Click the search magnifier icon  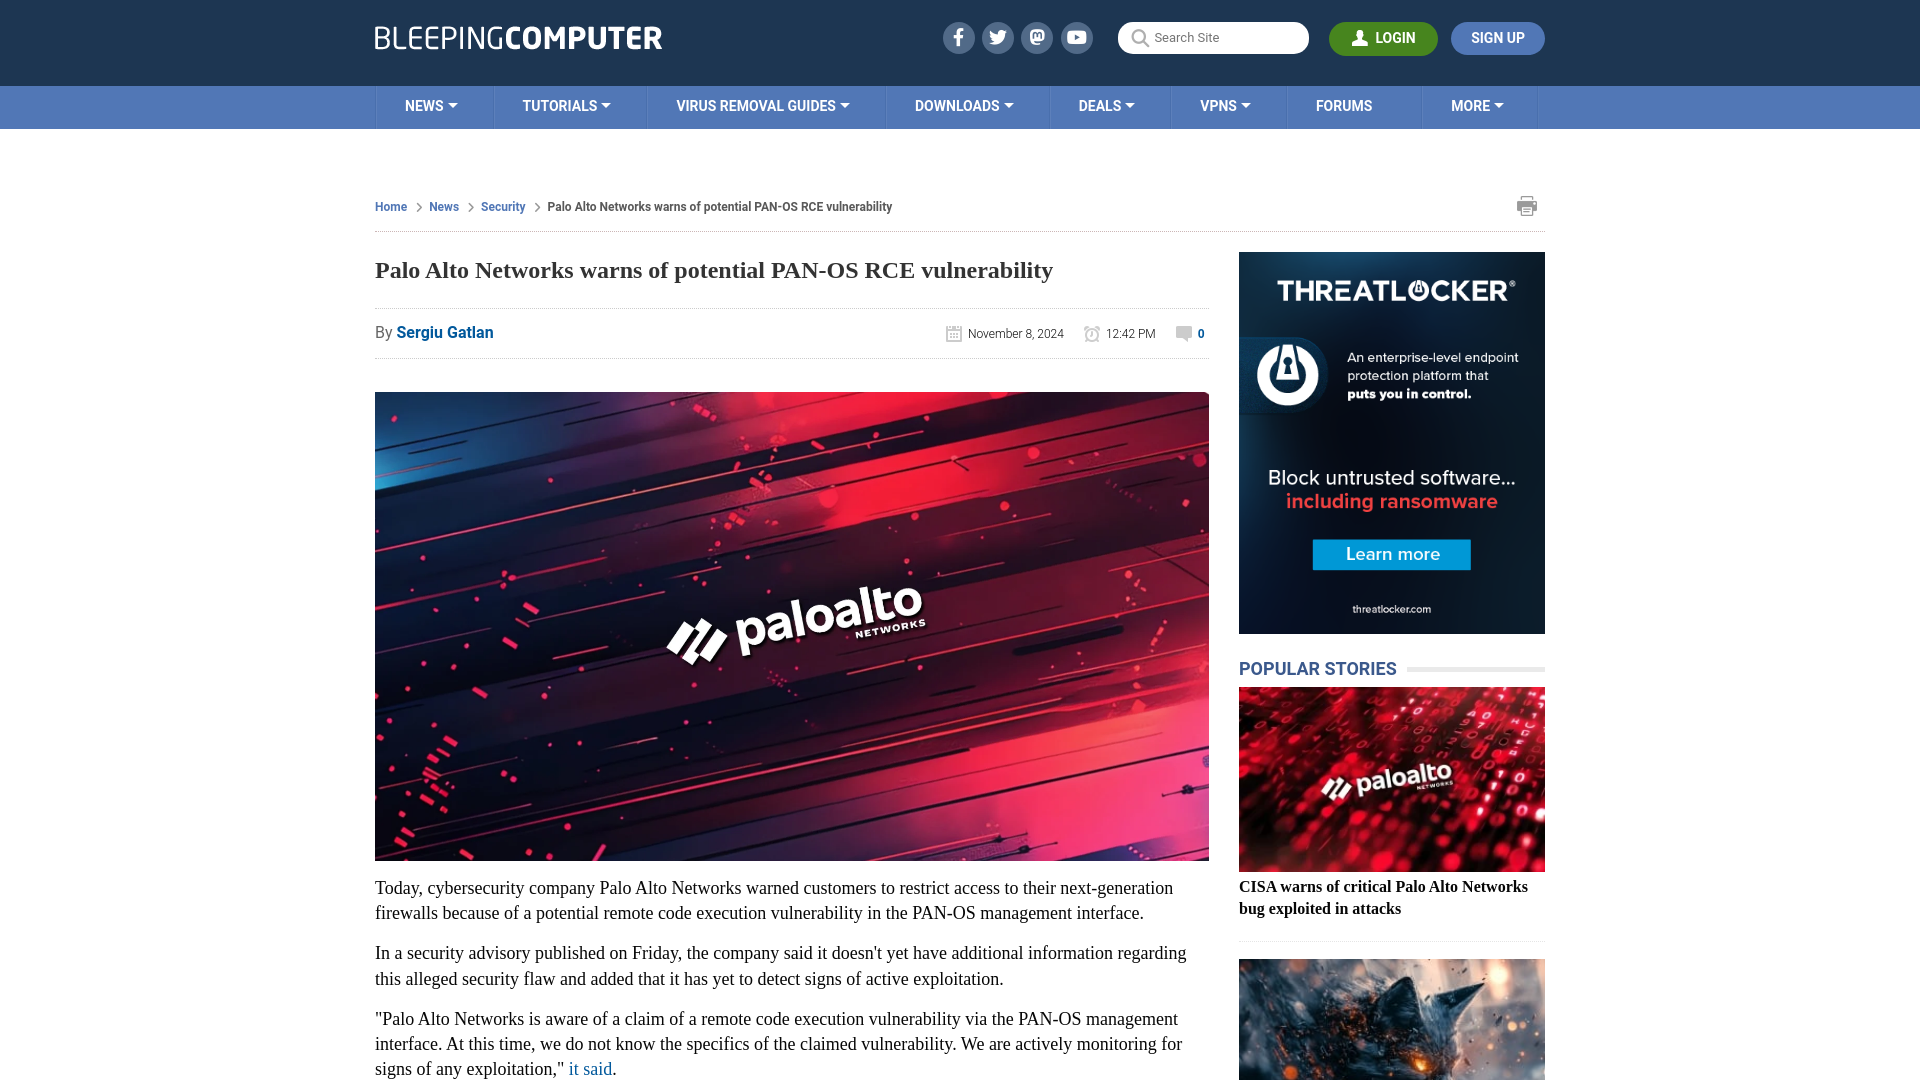pyautogui.click(x=1139, y=38)
